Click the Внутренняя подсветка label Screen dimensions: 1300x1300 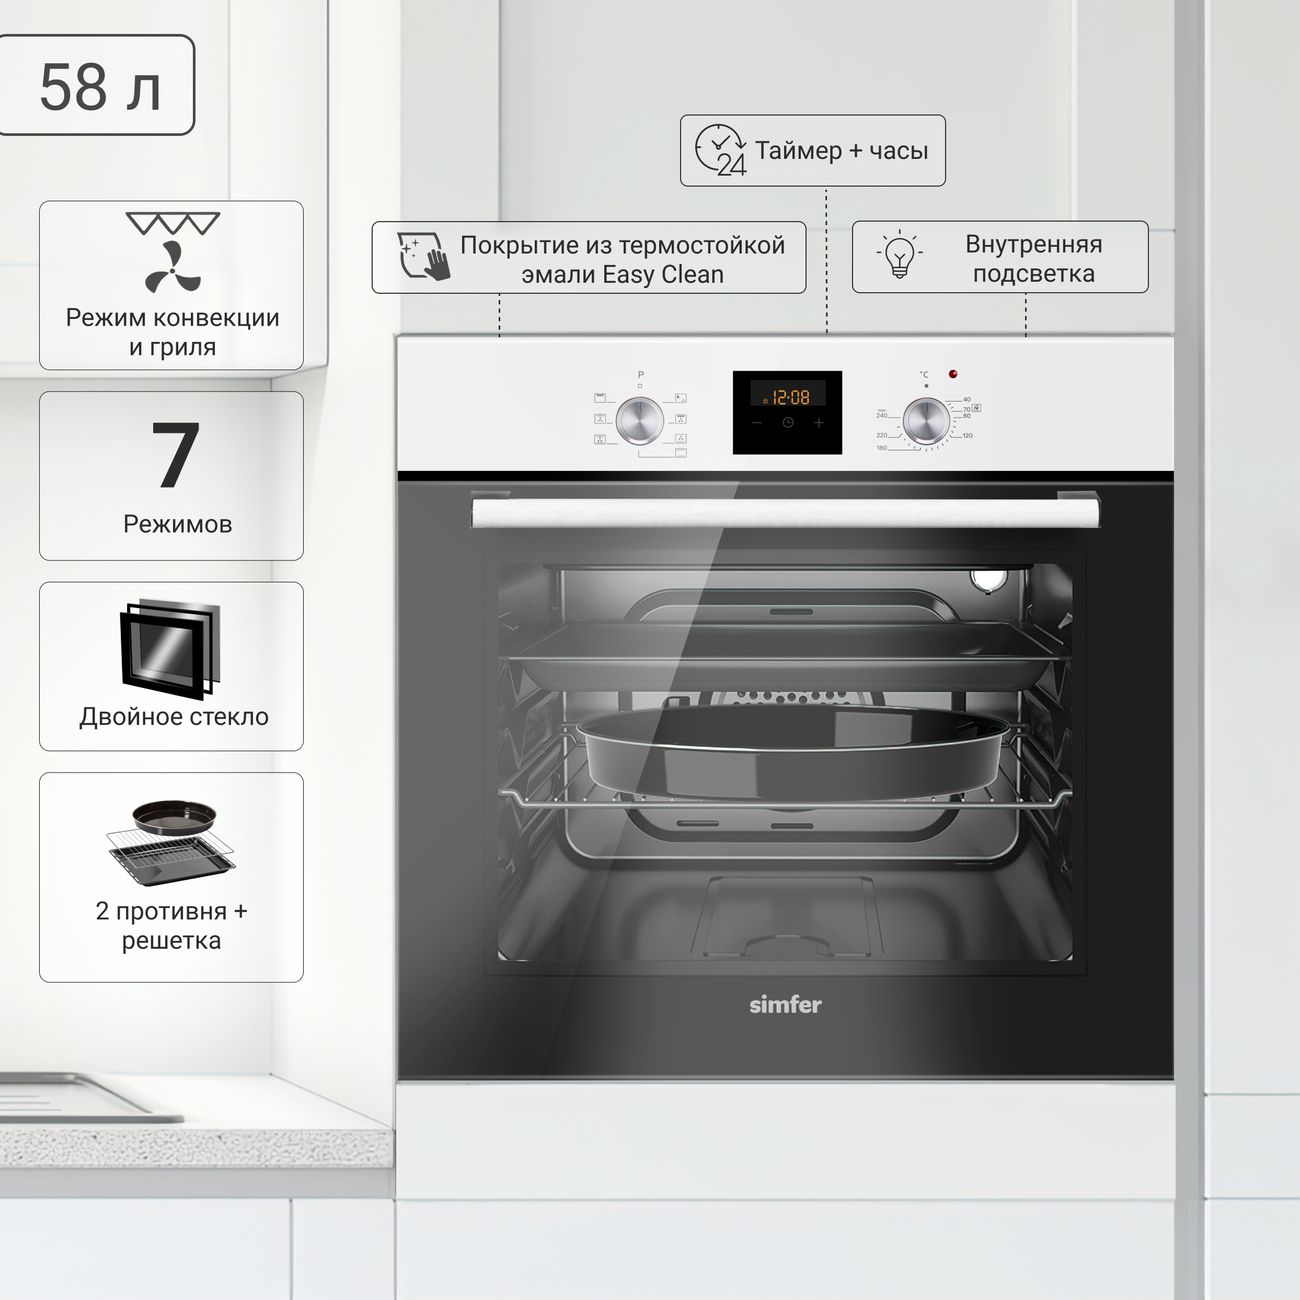(1033, 258)
